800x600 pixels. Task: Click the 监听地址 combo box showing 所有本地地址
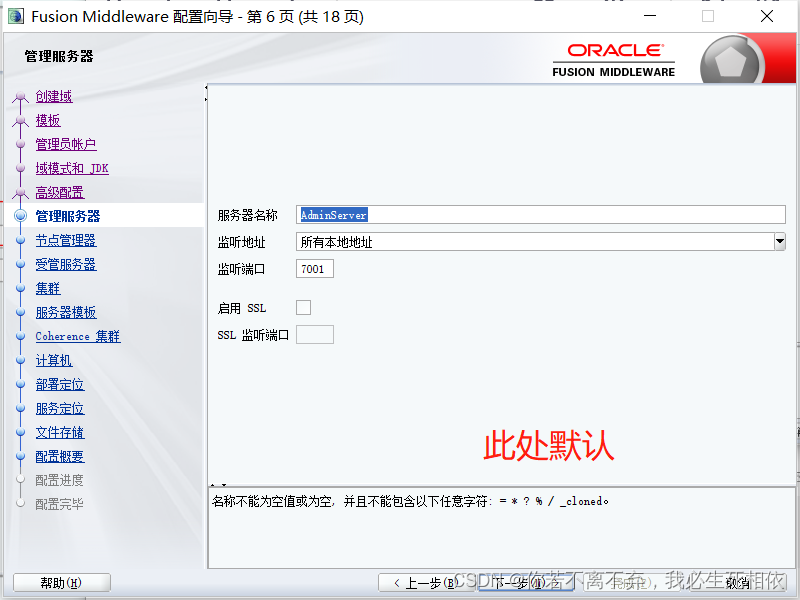click(540, 241)
